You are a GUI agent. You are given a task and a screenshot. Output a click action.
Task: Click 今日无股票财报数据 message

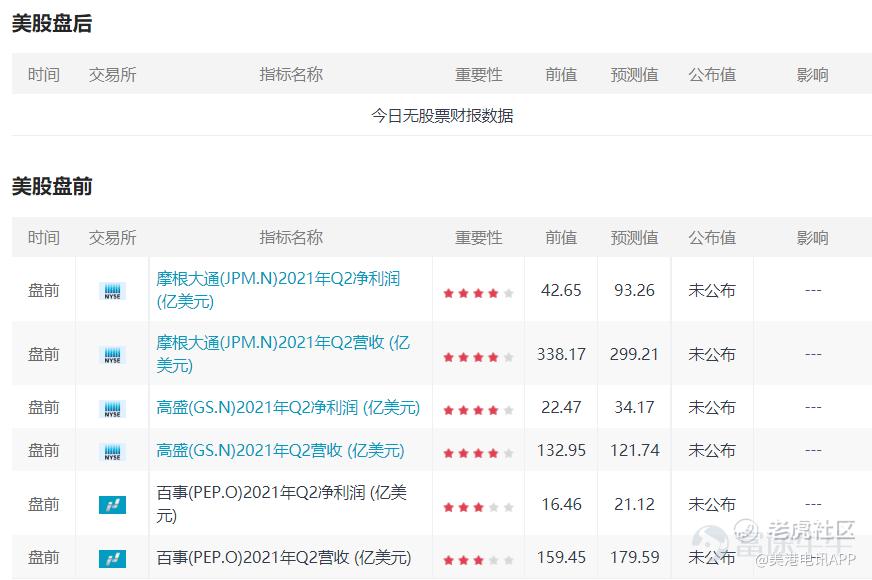tap(442, 116)
